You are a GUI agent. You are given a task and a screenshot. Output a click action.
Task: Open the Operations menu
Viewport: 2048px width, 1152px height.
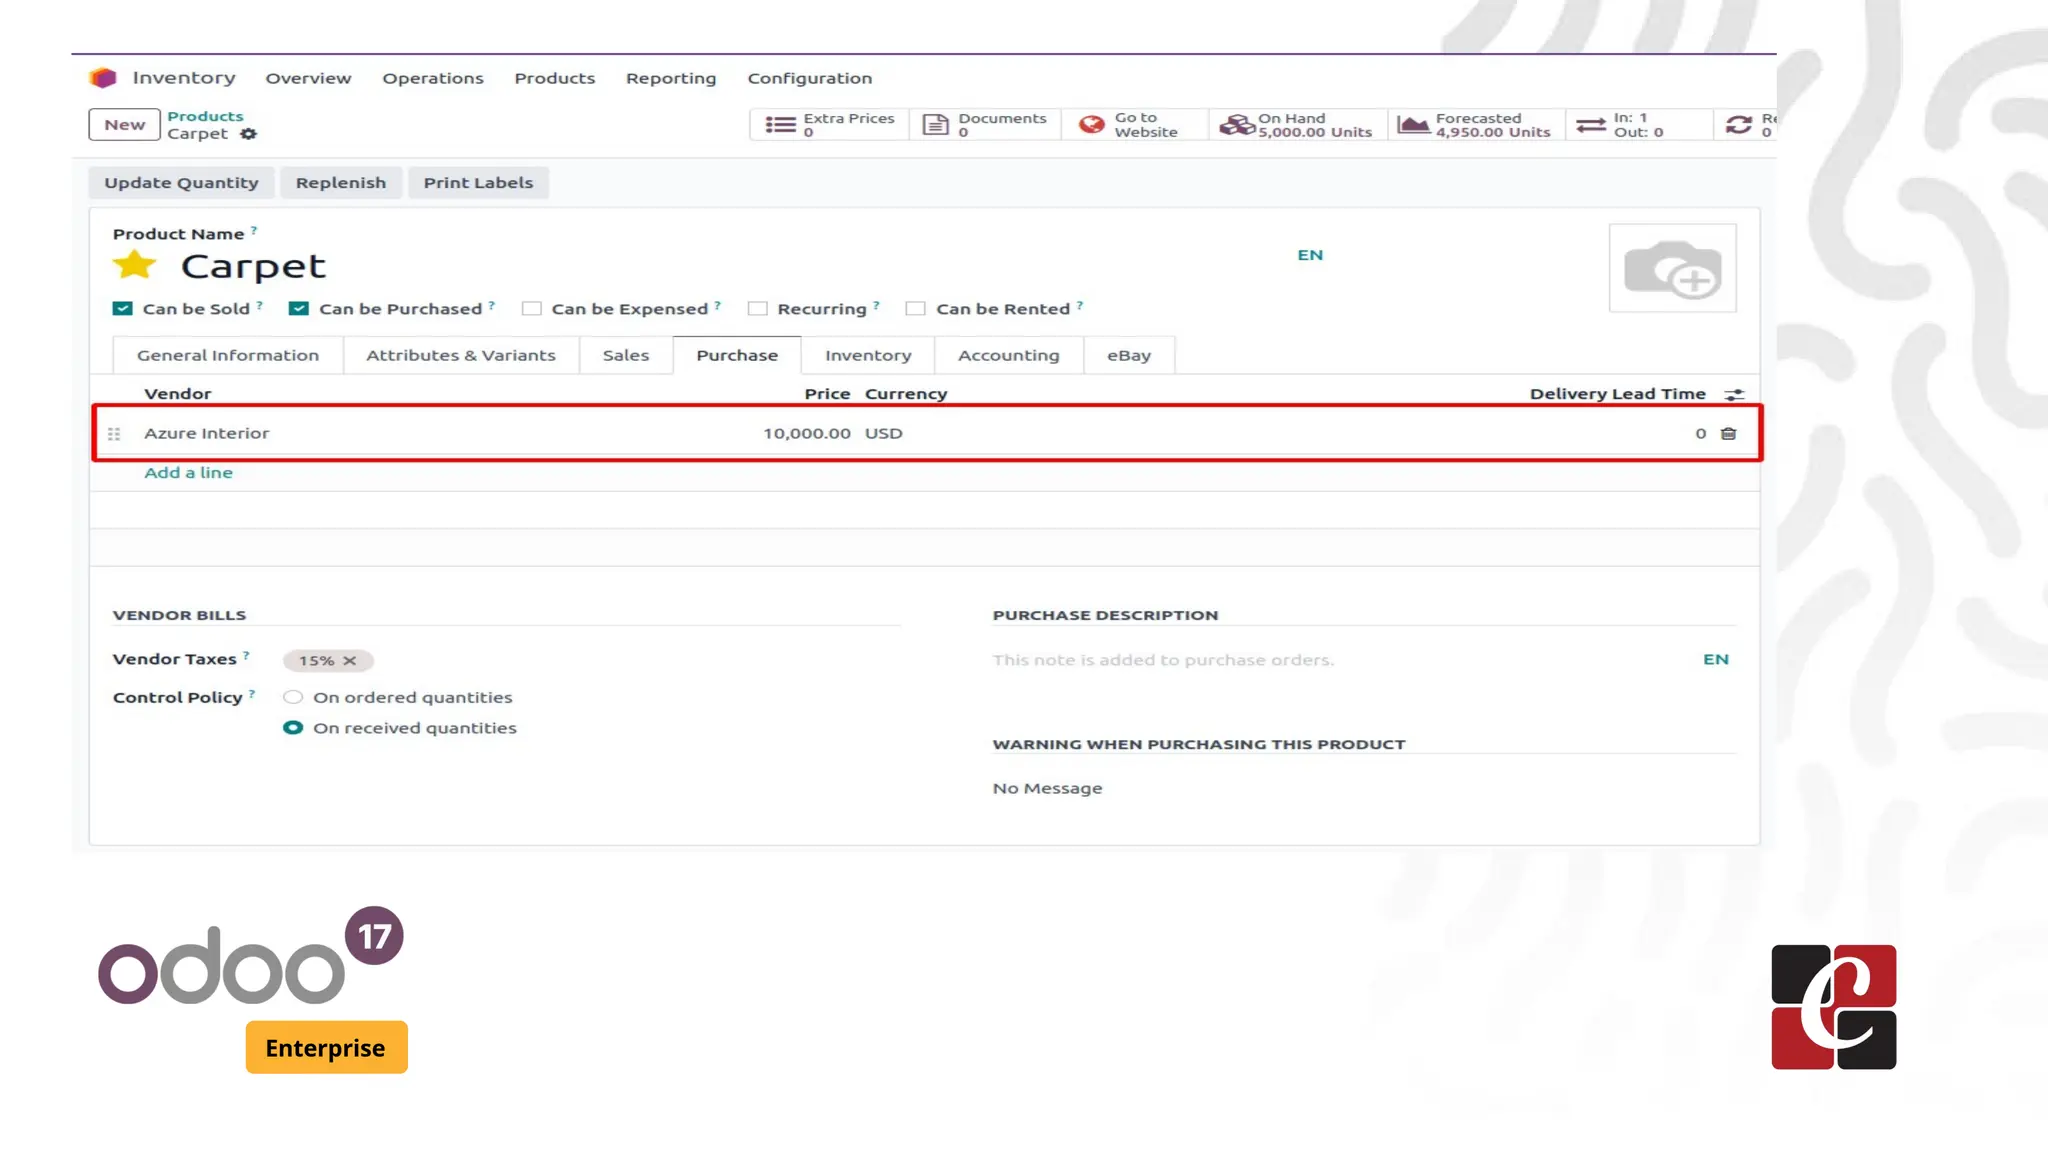coord(432,78)
